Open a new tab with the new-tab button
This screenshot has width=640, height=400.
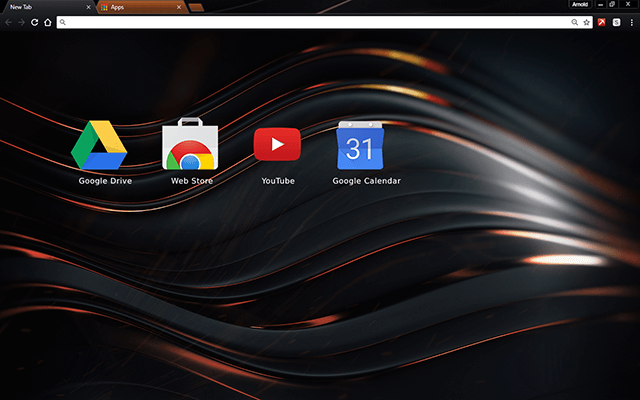pos(196,7)
